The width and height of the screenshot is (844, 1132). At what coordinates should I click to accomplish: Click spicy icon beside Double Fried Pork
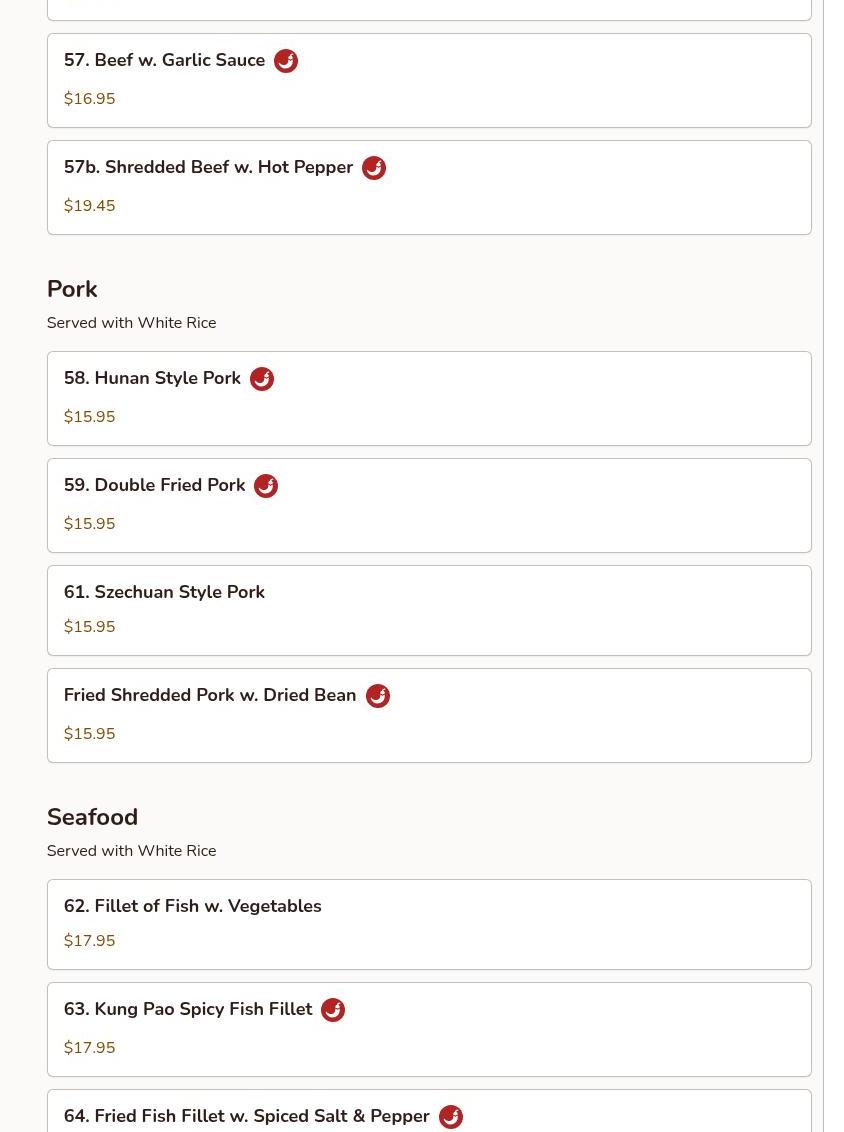(x=266, y=486)
